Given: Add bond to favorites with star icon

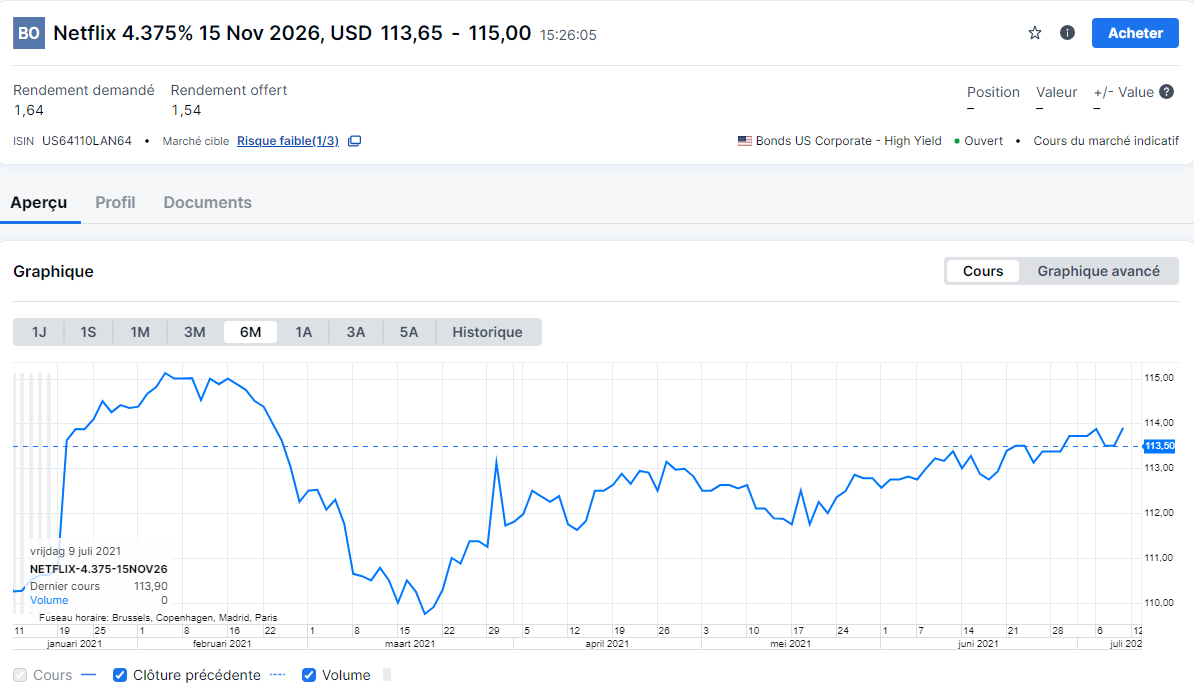Looking at the screenshot, I should pyautogui.click(x=1034, y=33).
